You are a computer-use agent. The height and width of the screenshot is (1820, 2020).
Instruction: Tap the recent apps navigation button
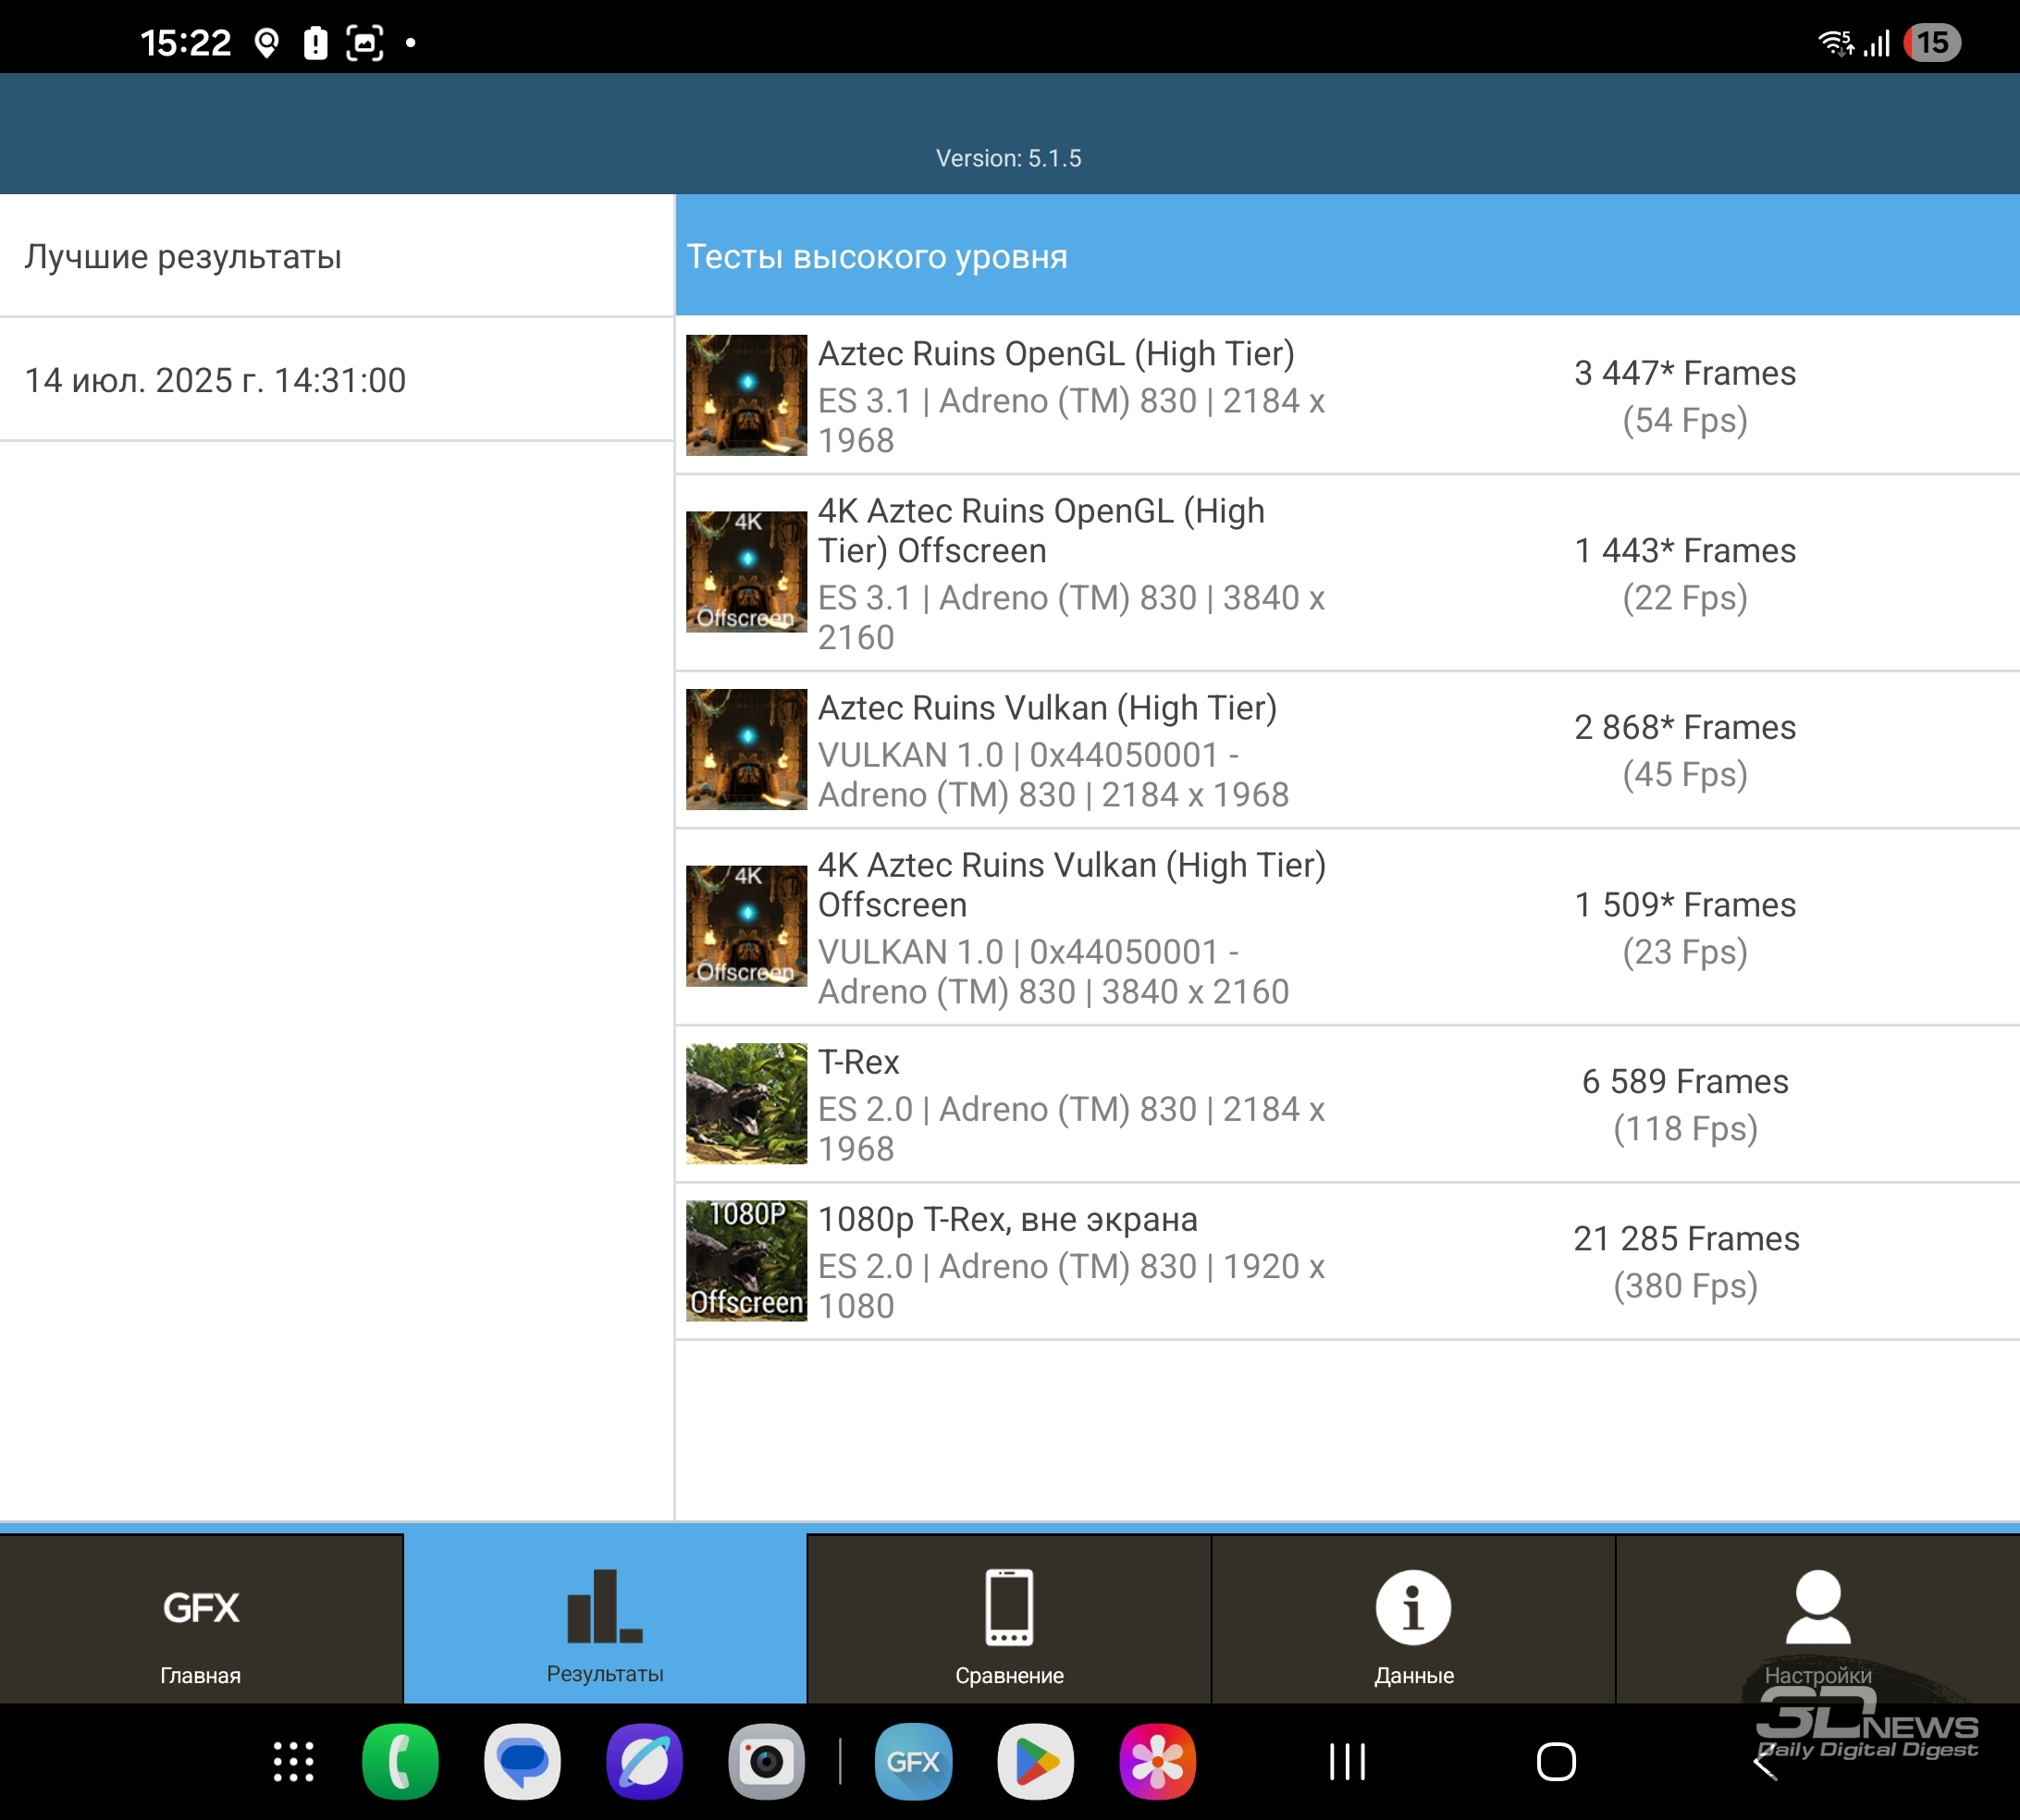pyautogui.click(x=1347, y=1761)
